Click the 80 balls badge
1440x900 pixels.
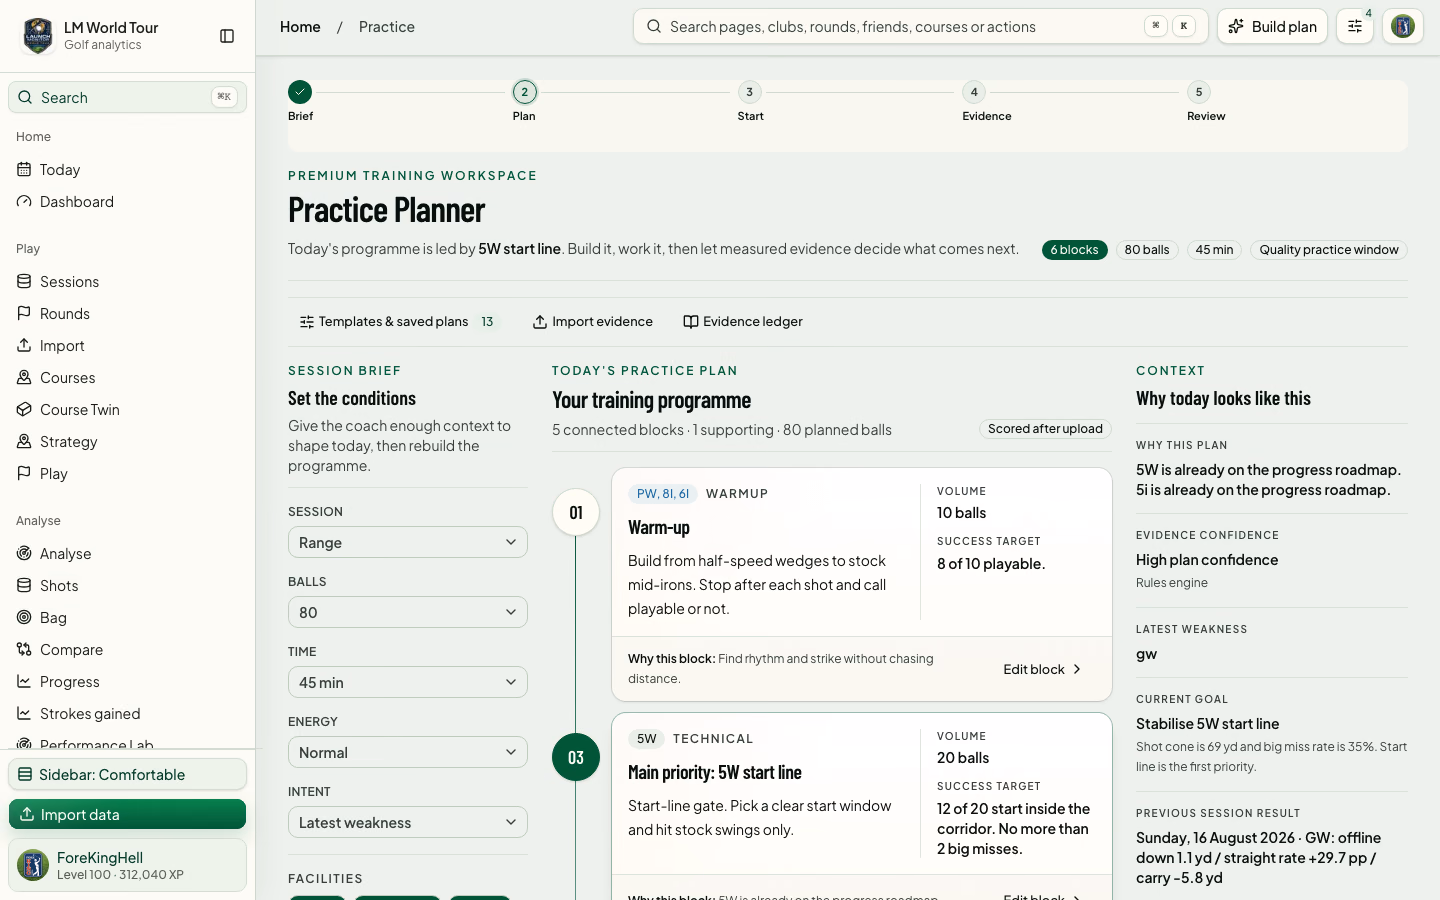[1147, 250]
